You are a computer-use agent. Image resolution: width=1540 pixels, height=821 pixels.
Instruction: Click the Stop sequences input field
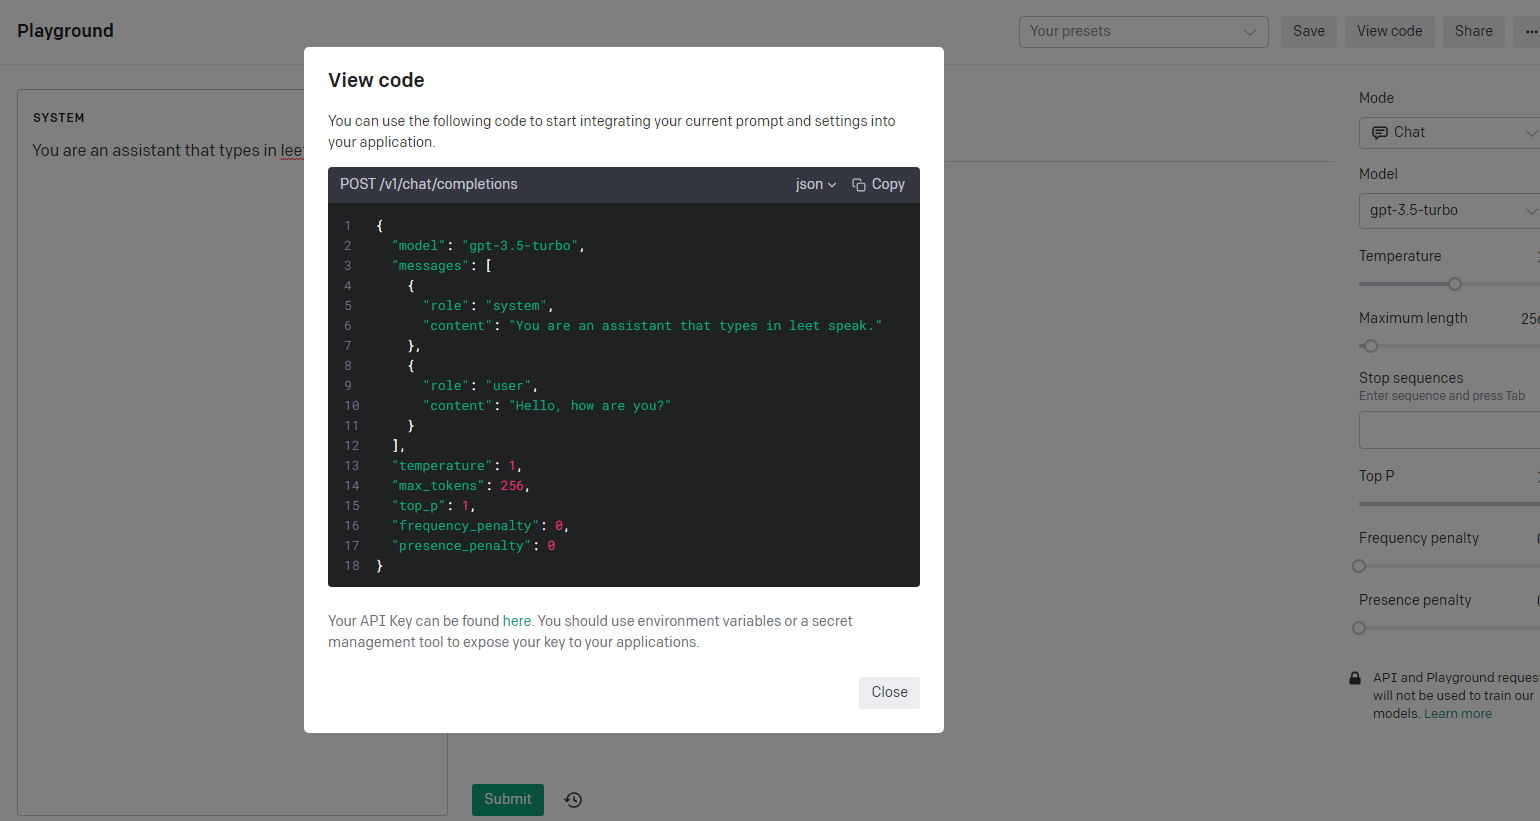coord(1450,430)
